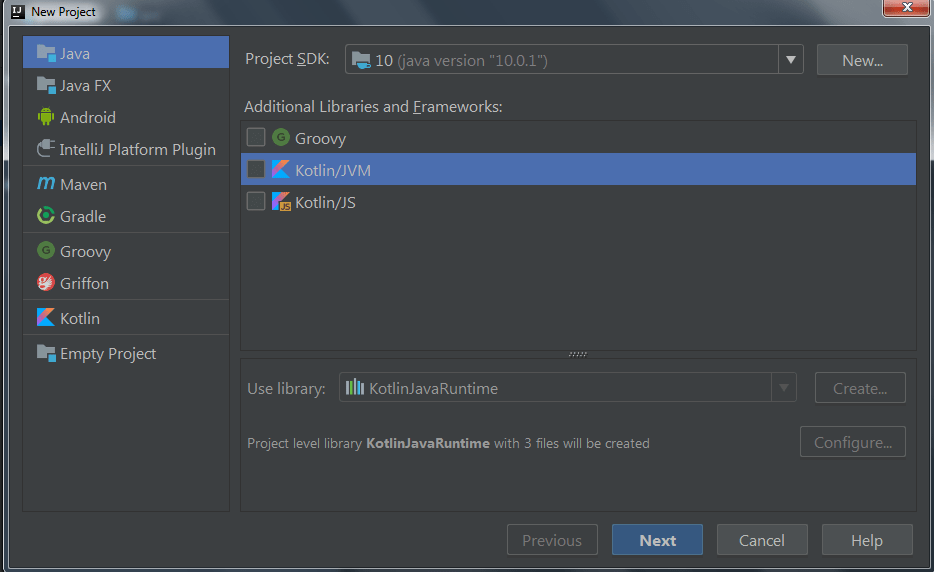Click the Kotlin/JS row label
Viewport: 934px width, 572px height.
[x=325, y=203]
